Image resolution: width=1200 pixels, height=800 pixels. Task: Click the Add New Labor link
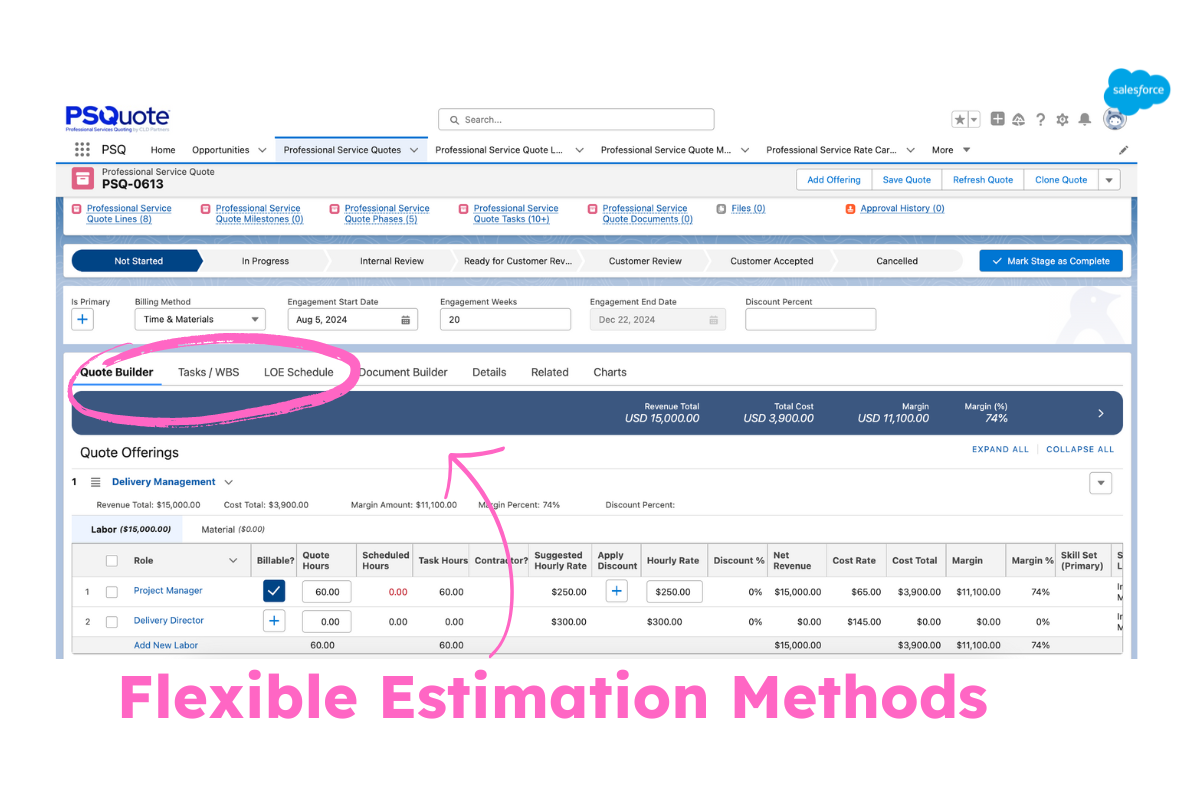coord(166,646)
